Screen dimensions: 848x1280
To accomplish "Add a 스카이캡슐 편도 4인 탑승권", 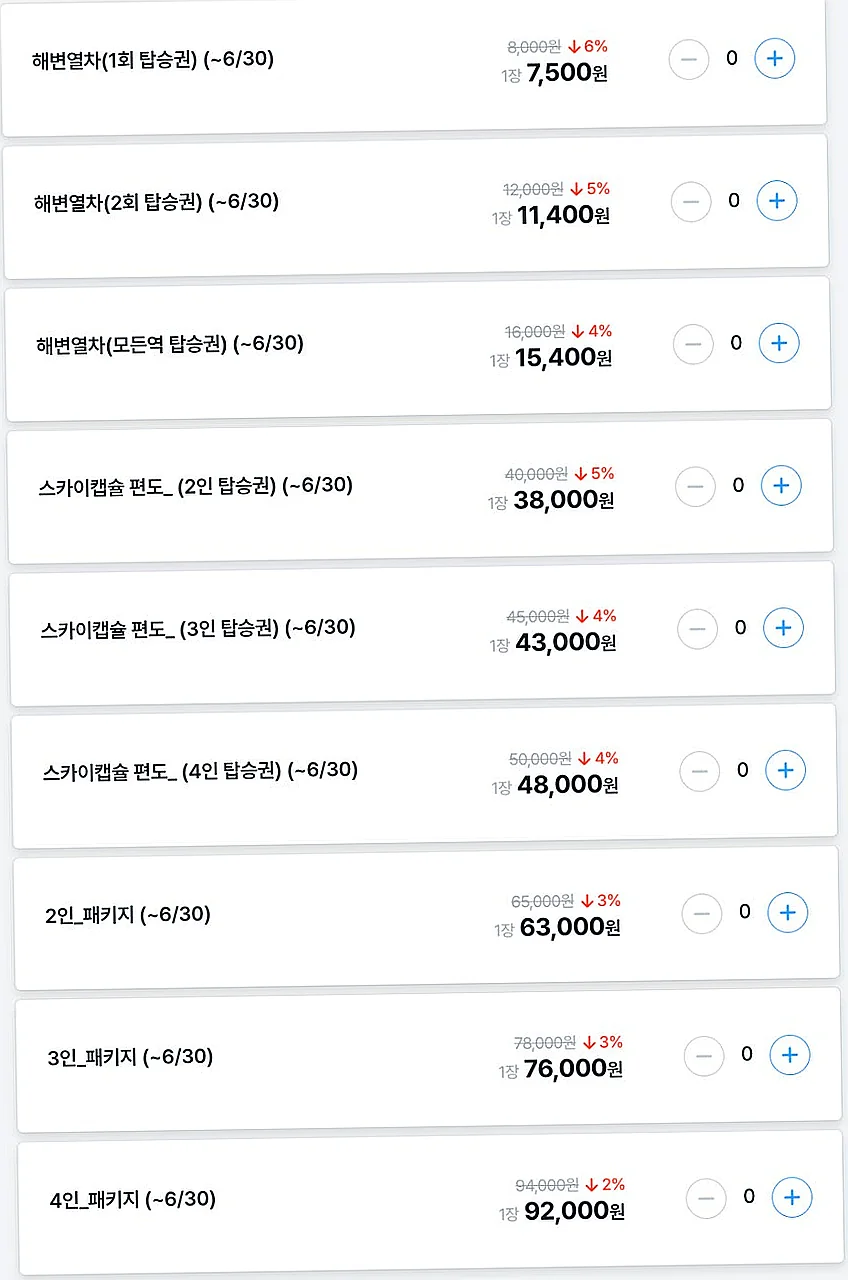I will [x=785, y=770].
